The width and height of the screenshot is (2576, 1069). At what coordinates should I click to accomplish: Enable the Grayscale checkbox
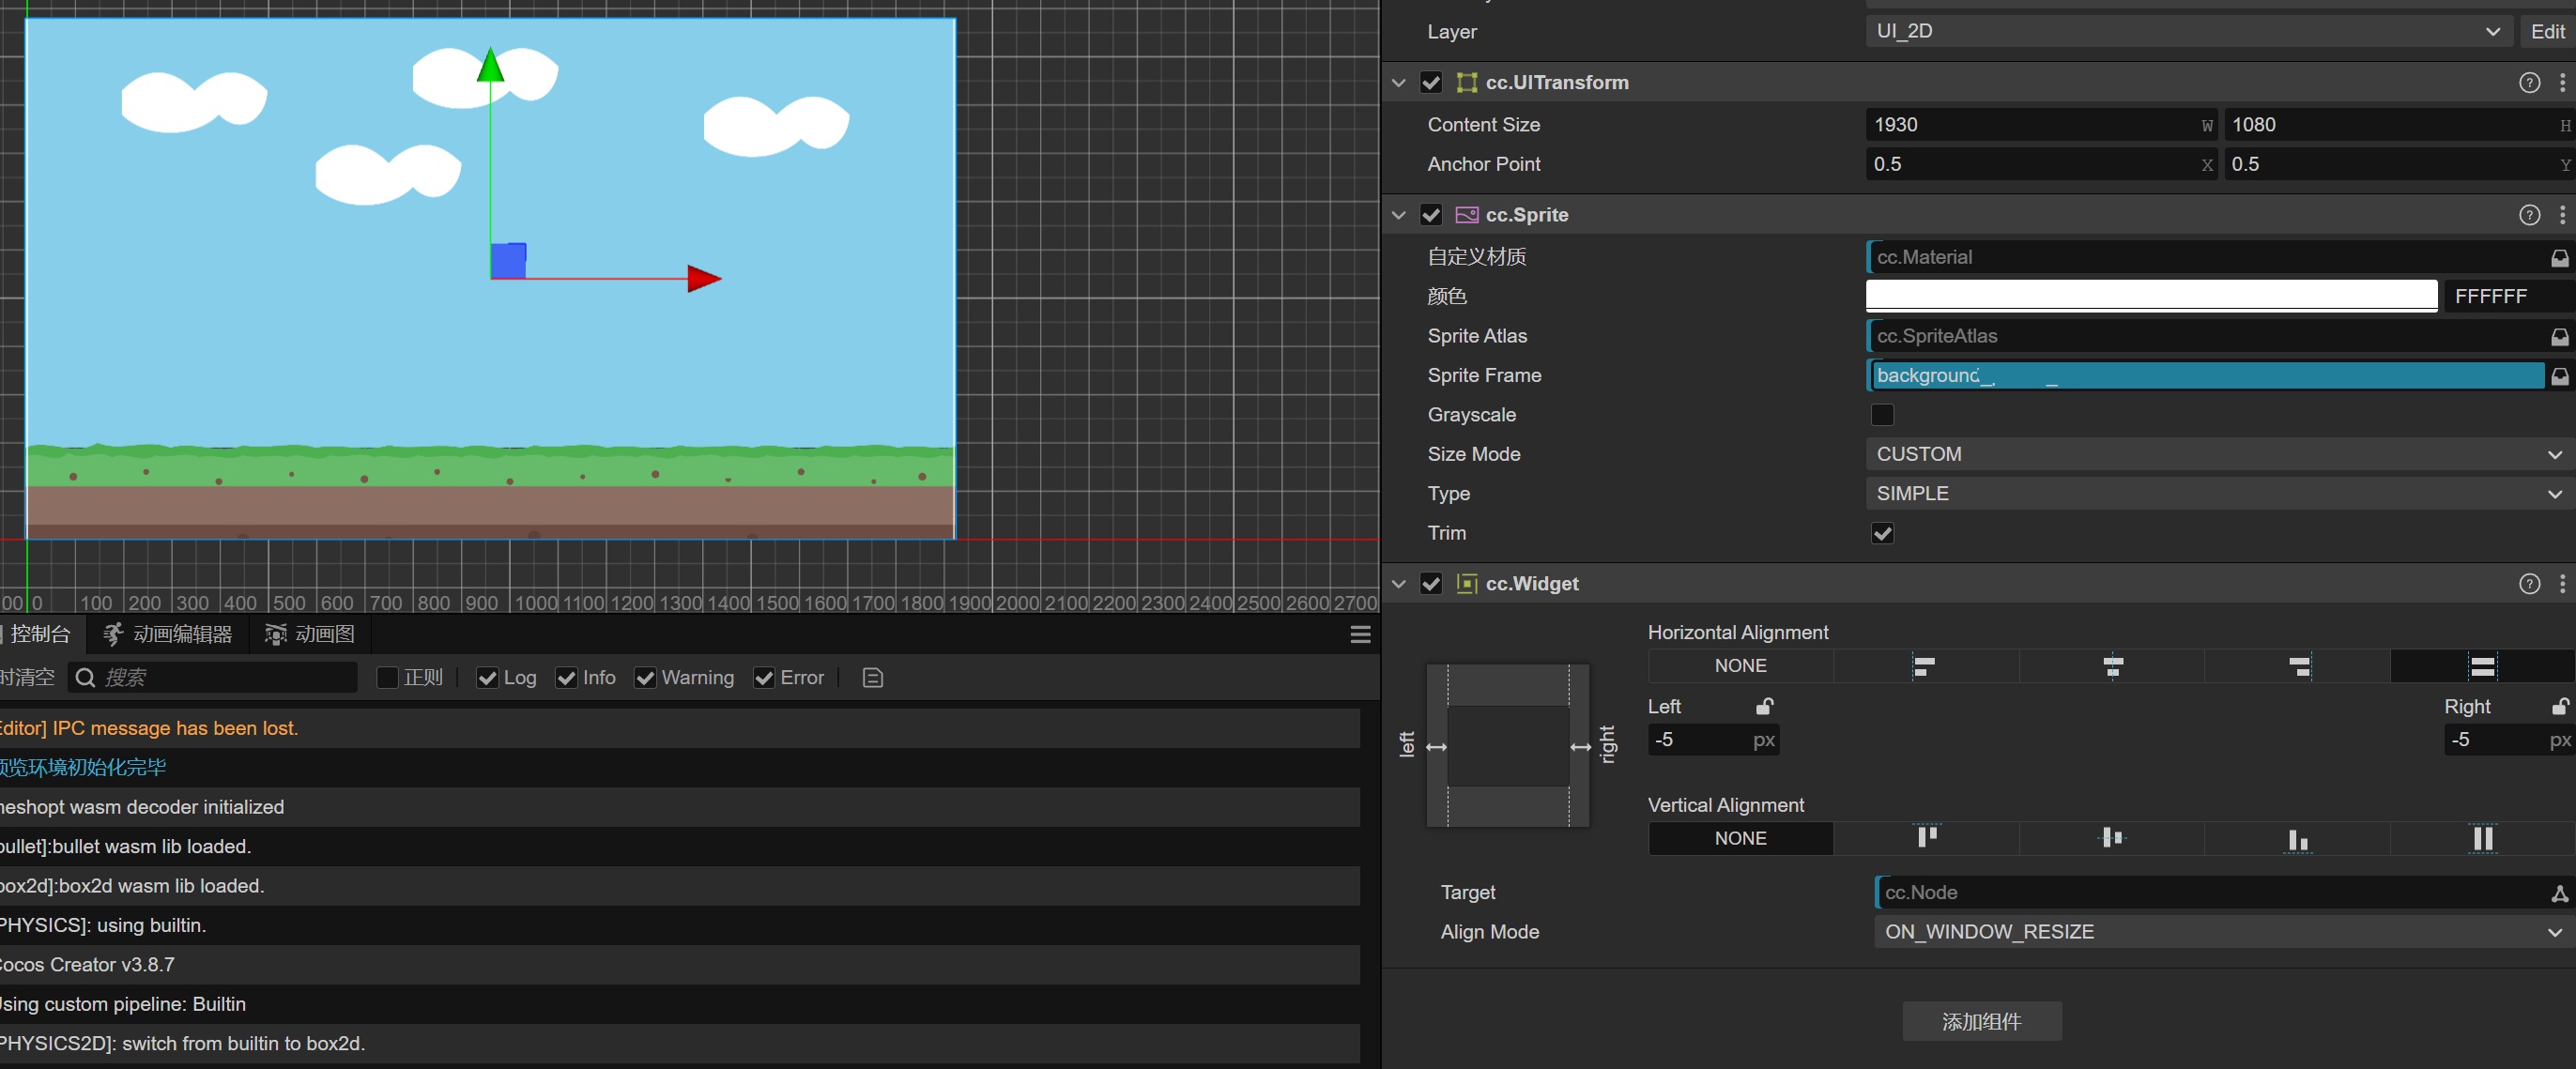[1882, 415]
